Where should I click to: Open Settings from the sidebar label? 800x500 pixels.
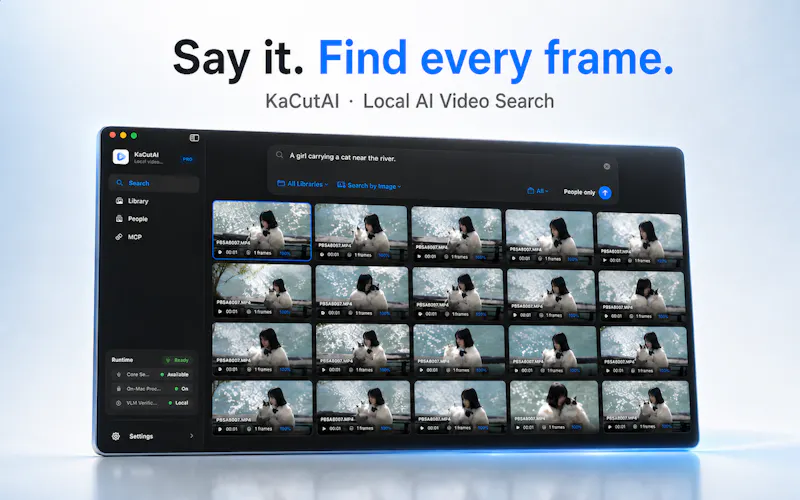click(141, 436)
